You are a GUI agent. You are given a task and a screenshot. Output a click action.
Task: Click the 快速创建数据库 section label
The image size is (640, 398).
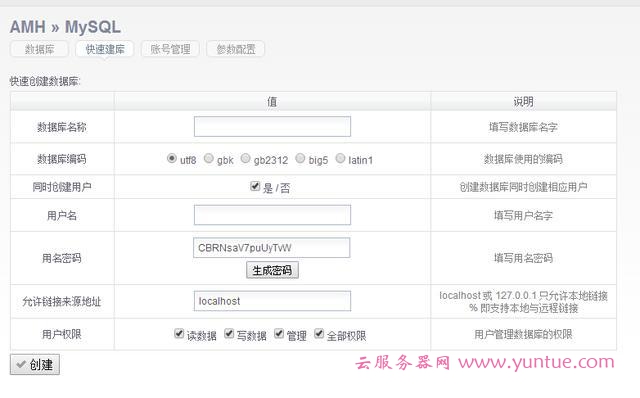45,81
